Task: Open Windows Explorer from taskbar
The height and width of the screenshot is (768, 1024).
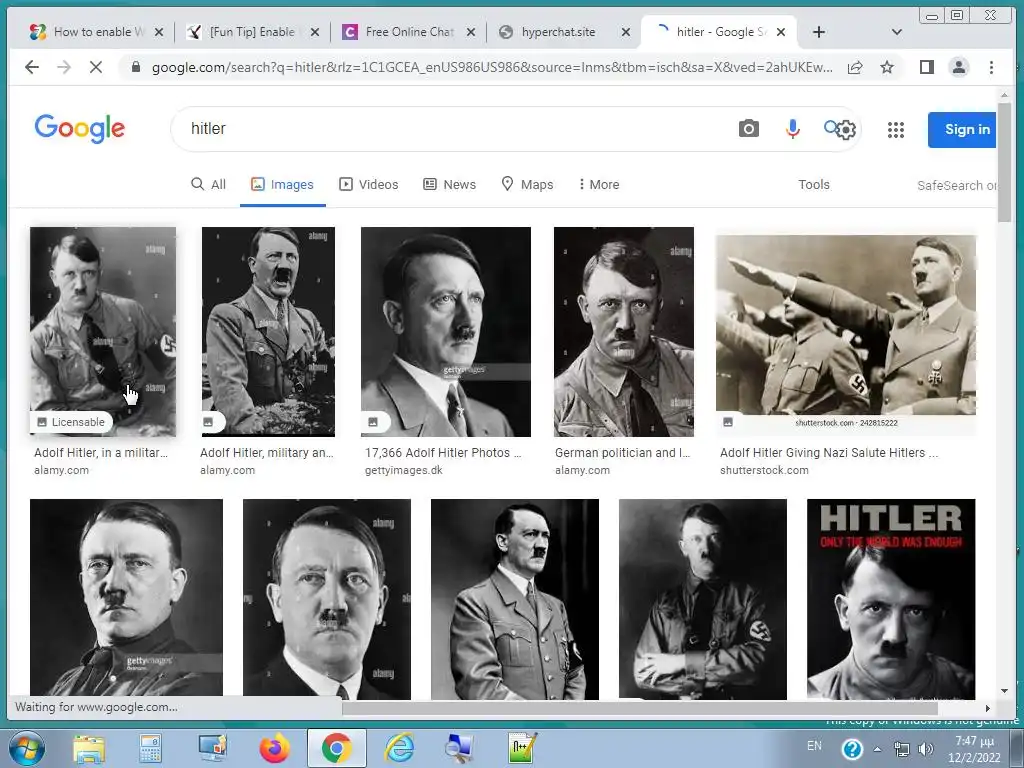Action: pyautogui.click(x=89, y=748)
